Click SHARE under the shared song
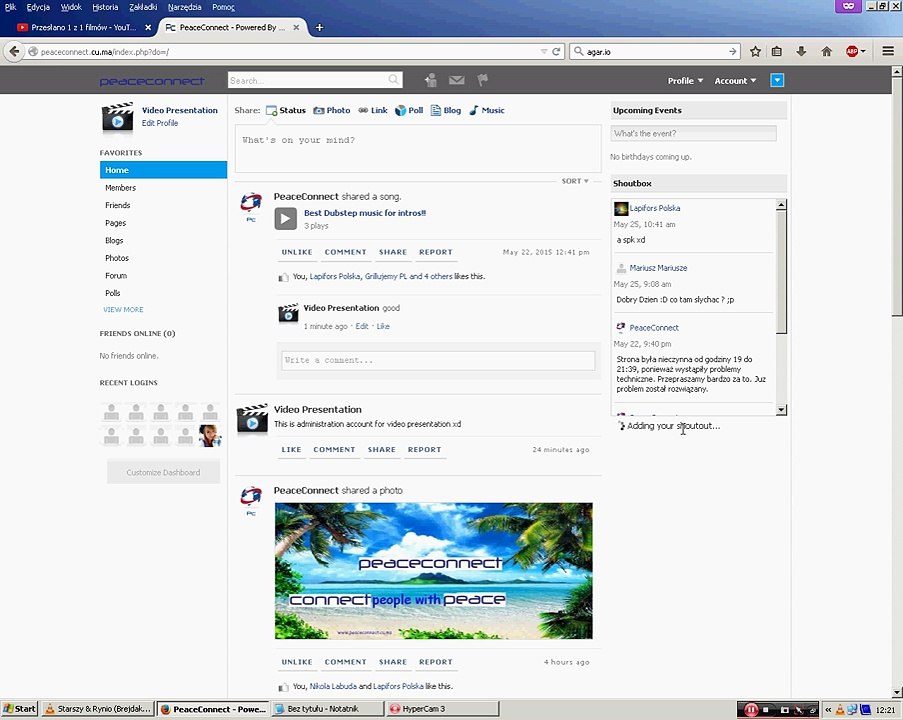This screenshot has height=720, width=903. [393, 252]
